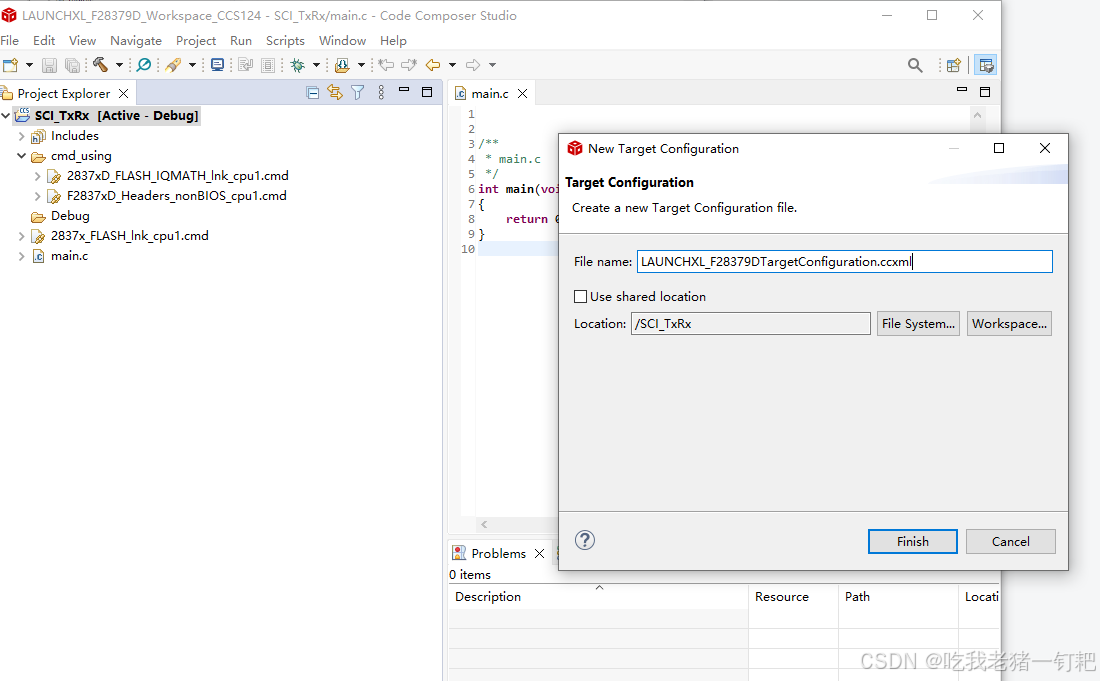1100x681 pixels.
Task: Collapse the cmd_using folder
Action: click(x=22, y=156)
